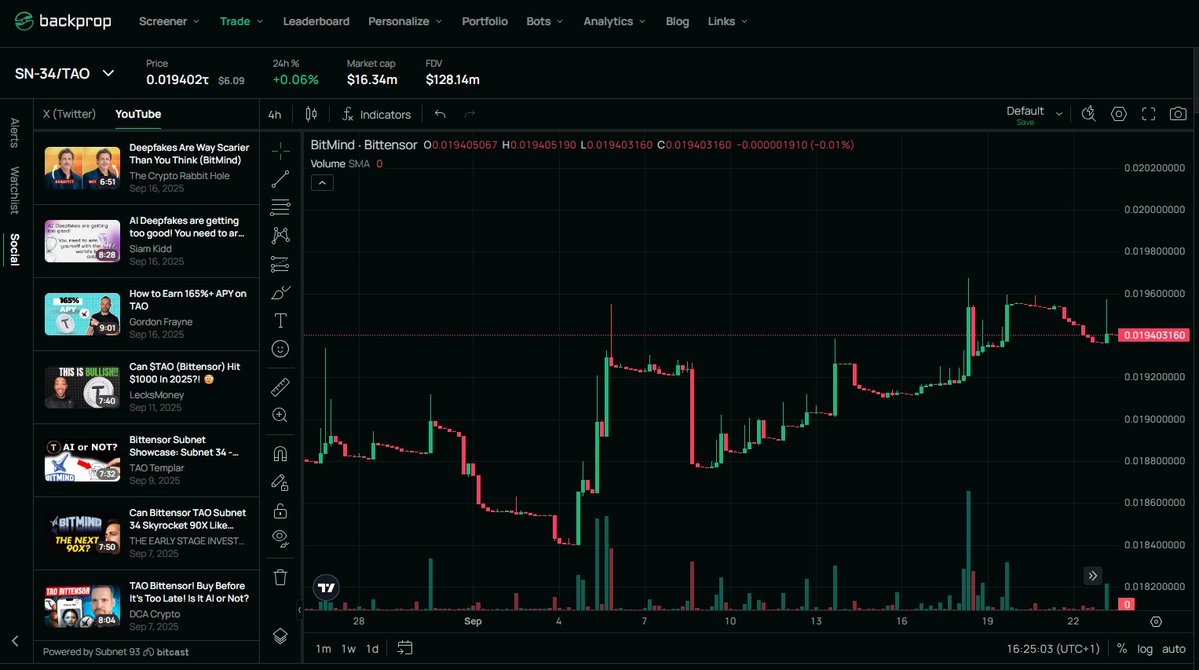This screenshot has height=670, width=1199.
Task: Open How to Earn 165%+ APY video
Action: click(x=146, y=314)
